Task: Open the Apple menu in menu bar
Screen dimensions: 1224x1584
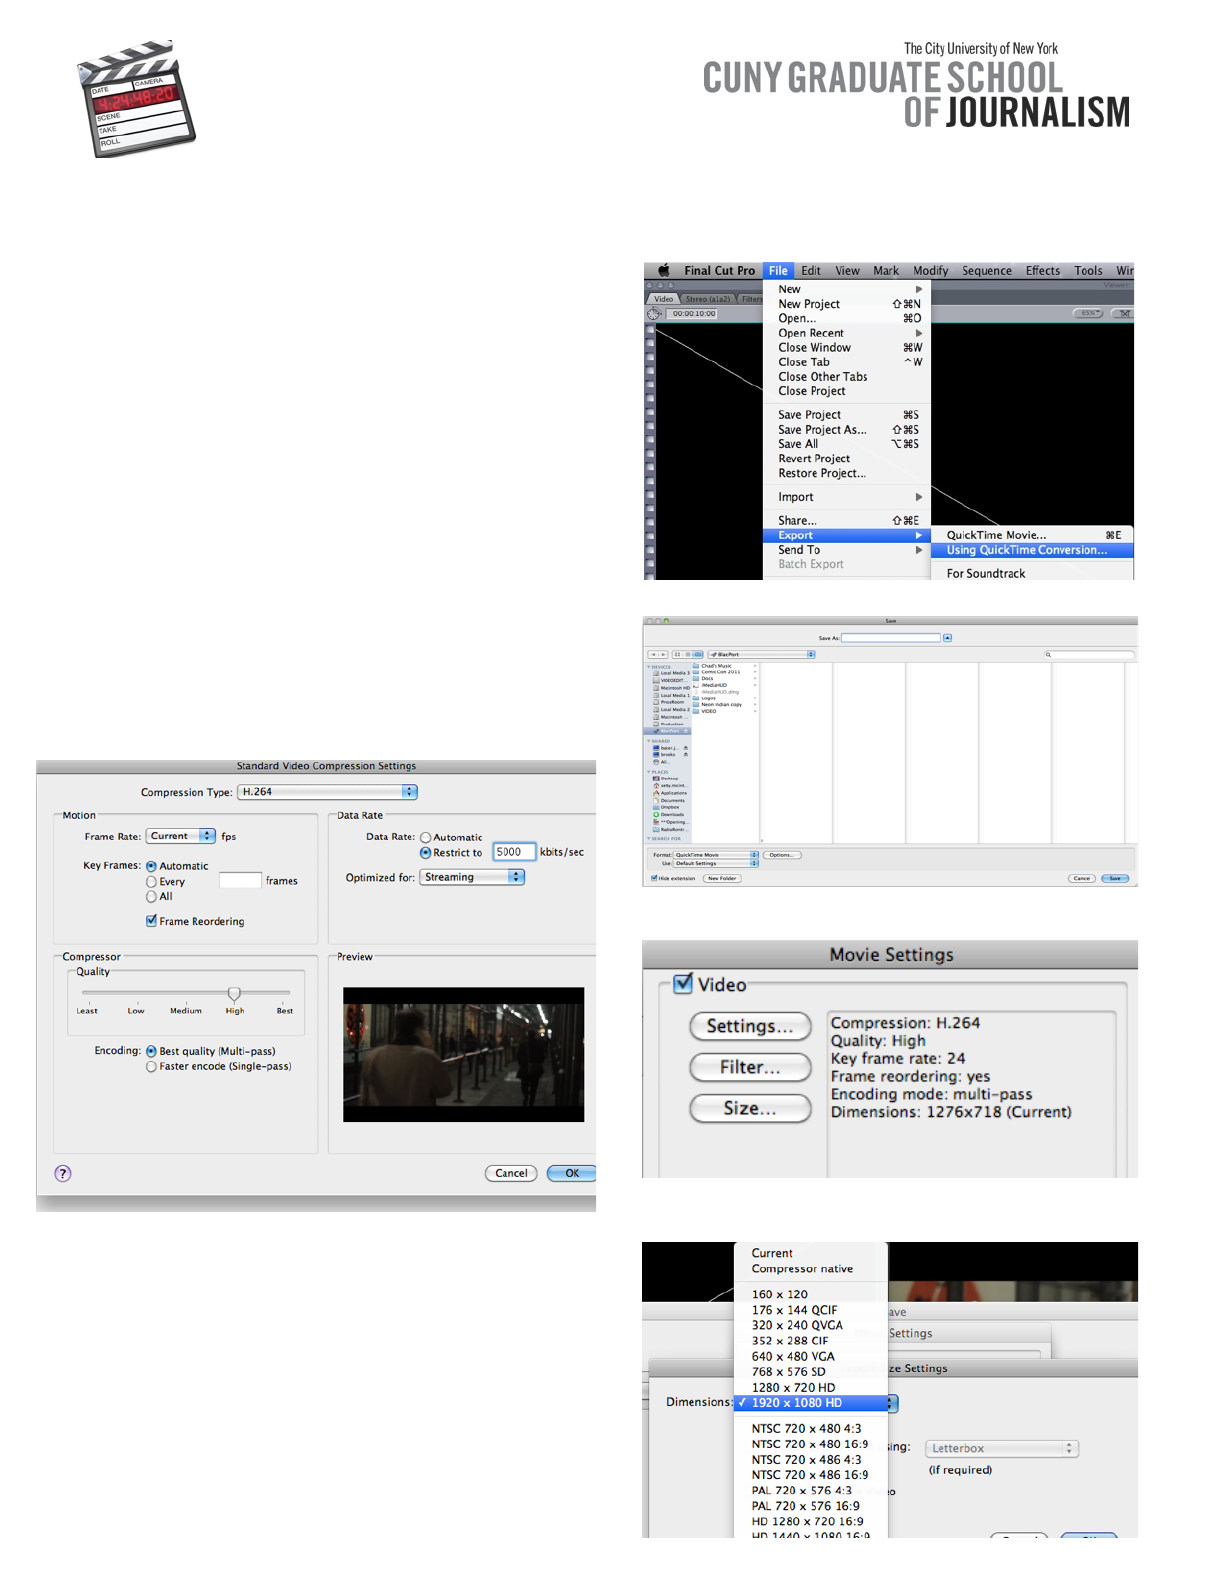Action: 664,270
